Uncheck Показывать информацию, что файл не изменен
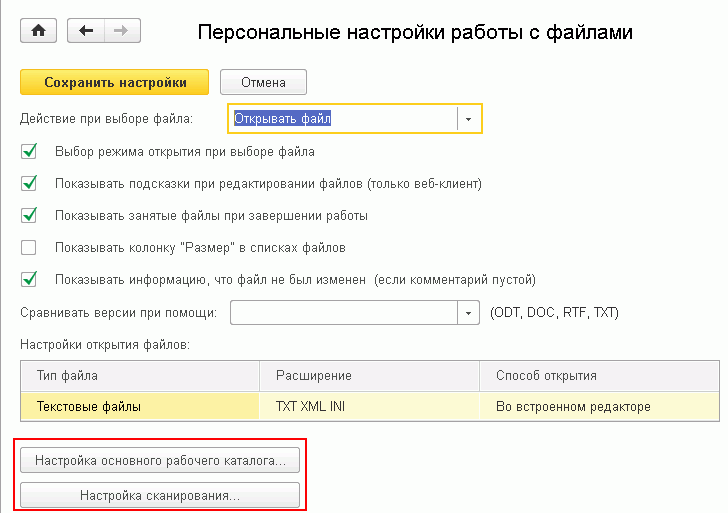Image resolution: width=728 pixels, height=513 pixels. [x=29, y=279]
